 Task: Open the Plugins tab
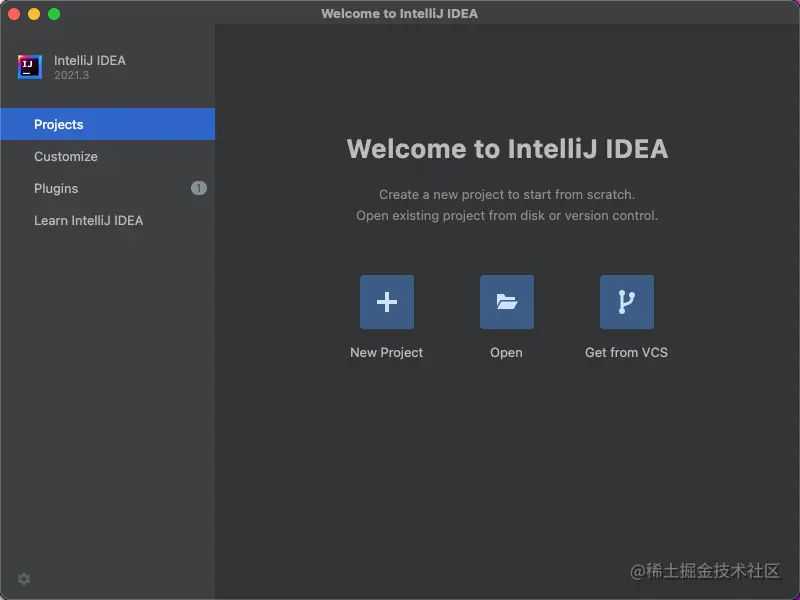pos(56,188)
